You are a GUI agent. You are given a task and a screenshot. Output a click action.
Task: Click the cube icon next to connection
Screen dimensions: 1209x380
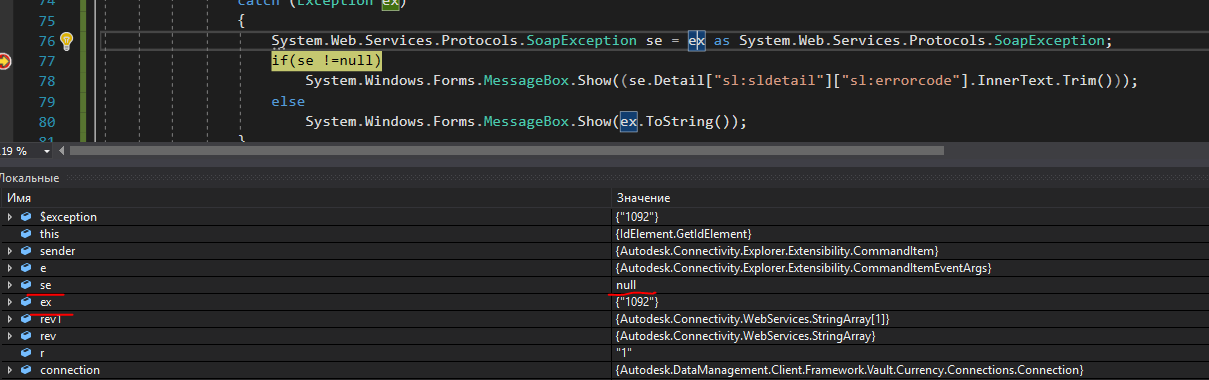(x=27, y=370)
